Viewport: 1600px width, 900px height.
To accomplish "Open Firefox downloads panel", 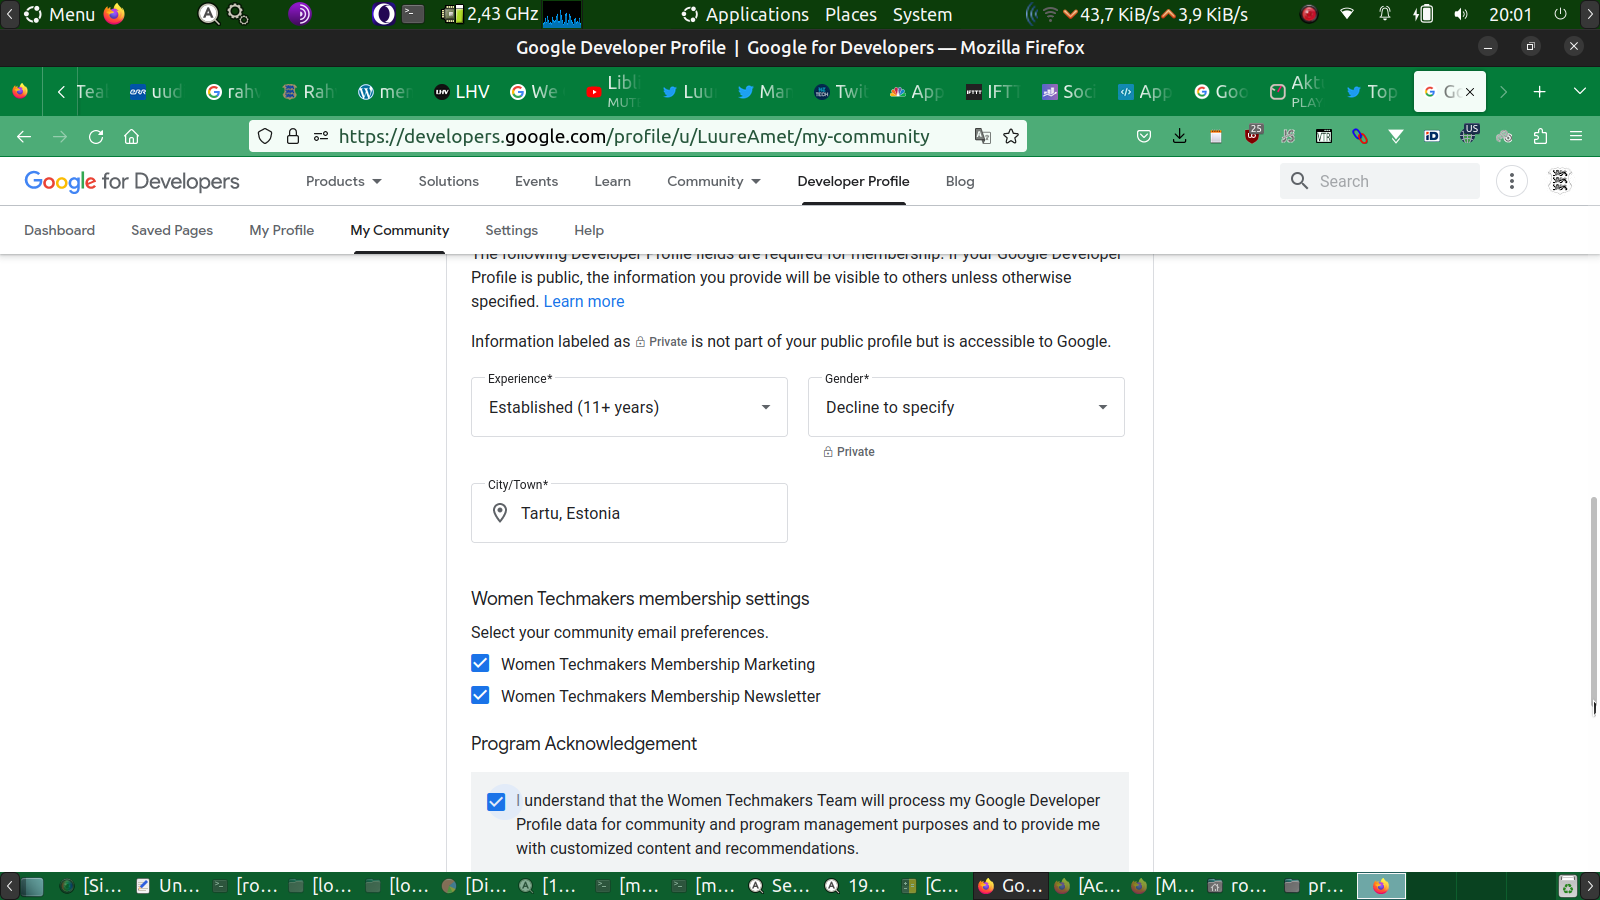I will [x=1180, y=136].
